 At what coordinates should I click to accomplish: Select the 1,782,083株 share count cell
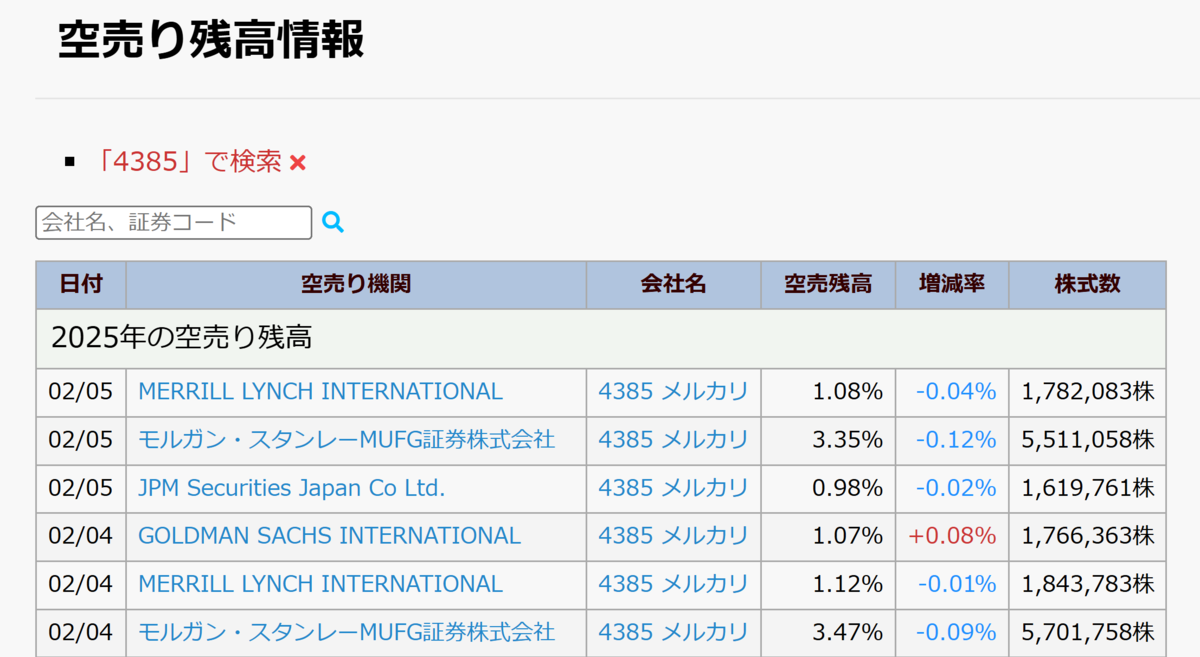tap(1088, 392)
